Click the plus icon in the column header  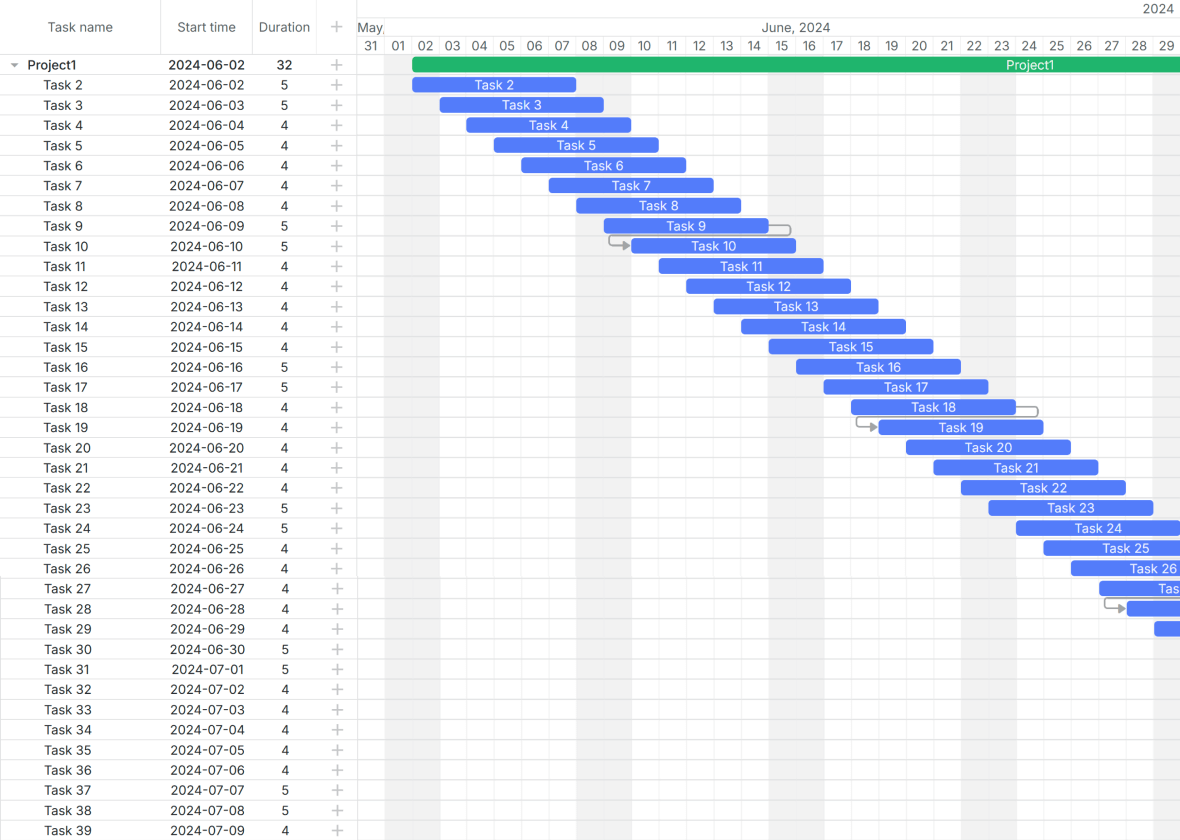point(336,27)
